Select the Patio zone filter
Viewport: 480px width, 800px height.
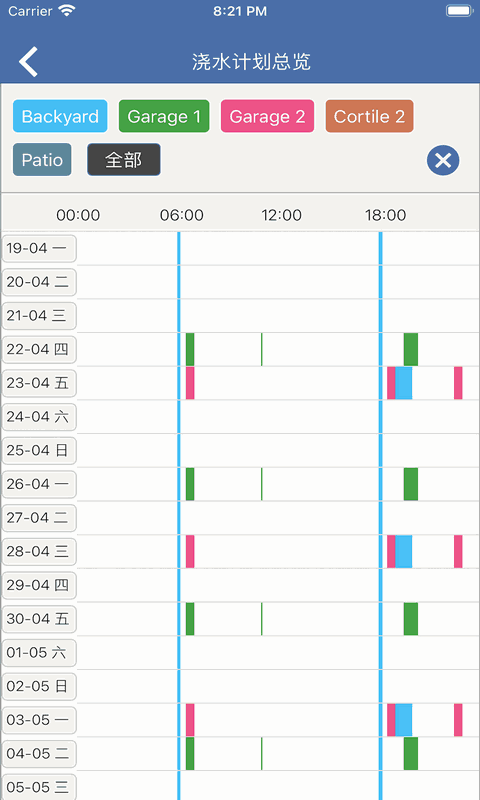click(x=42, y=160)
